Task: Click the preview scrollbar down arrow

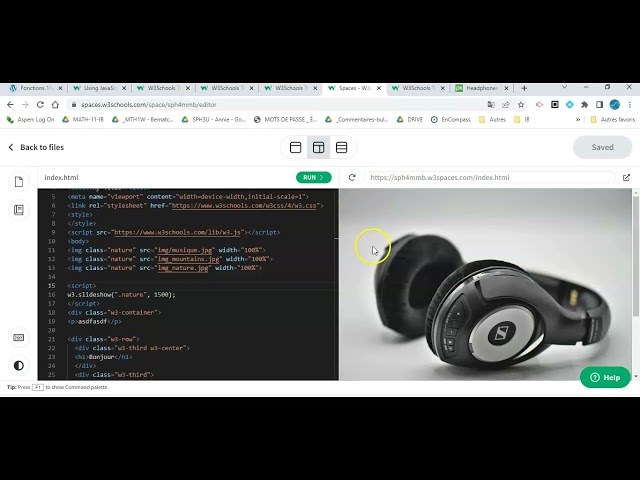Action: coord(636,376)
